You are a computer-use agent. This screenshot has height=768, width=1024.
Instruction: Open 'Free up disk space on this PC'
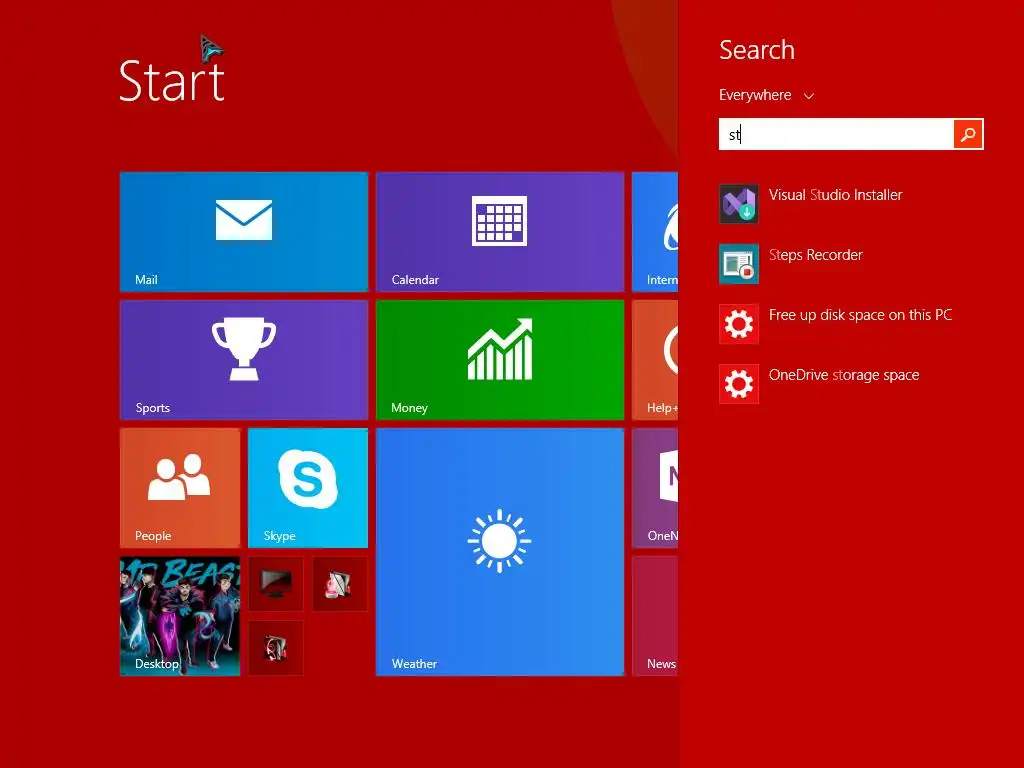click(x=860, y=315)
